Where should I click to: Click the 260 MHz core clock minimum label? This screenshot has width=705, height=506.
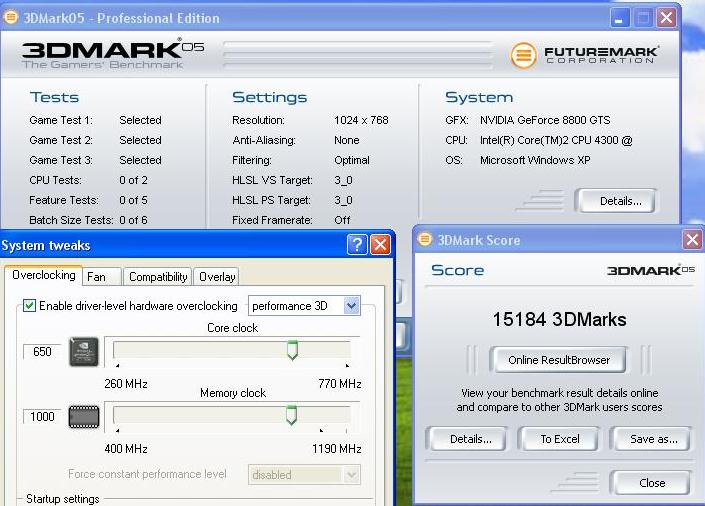[126, 384]
